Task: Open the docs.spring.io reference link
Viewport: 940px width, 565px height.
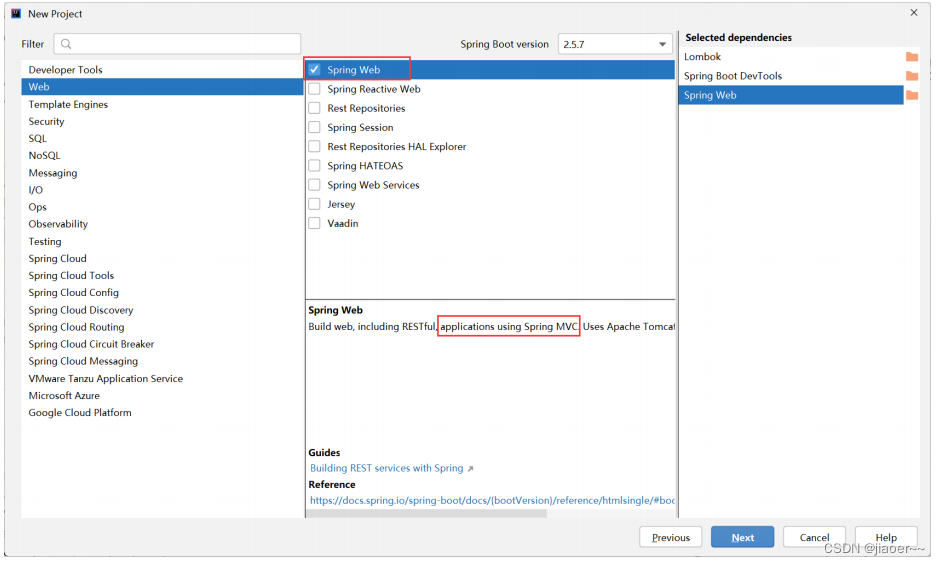Action: [x=492, y=500]
